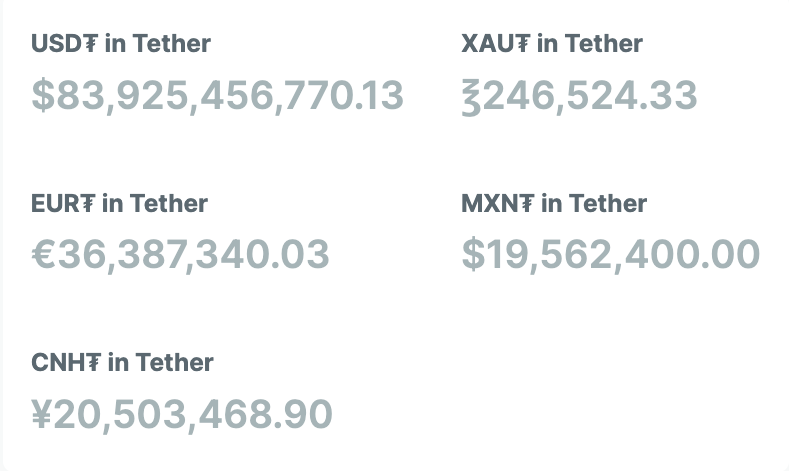Screen dimensions: 789x471
Task: Select the $19,562,400.00 amount
Action: (610, 255)
